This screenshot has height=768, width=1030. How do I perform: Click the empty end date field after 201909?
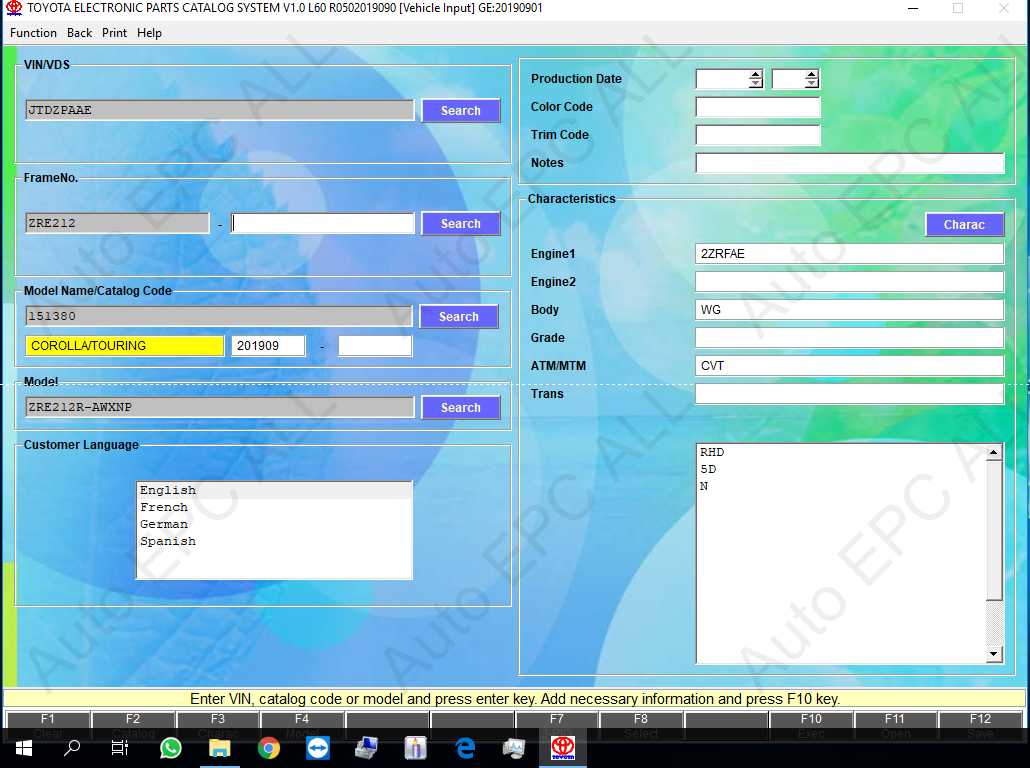pyautogui.click(x=375, y=346)
